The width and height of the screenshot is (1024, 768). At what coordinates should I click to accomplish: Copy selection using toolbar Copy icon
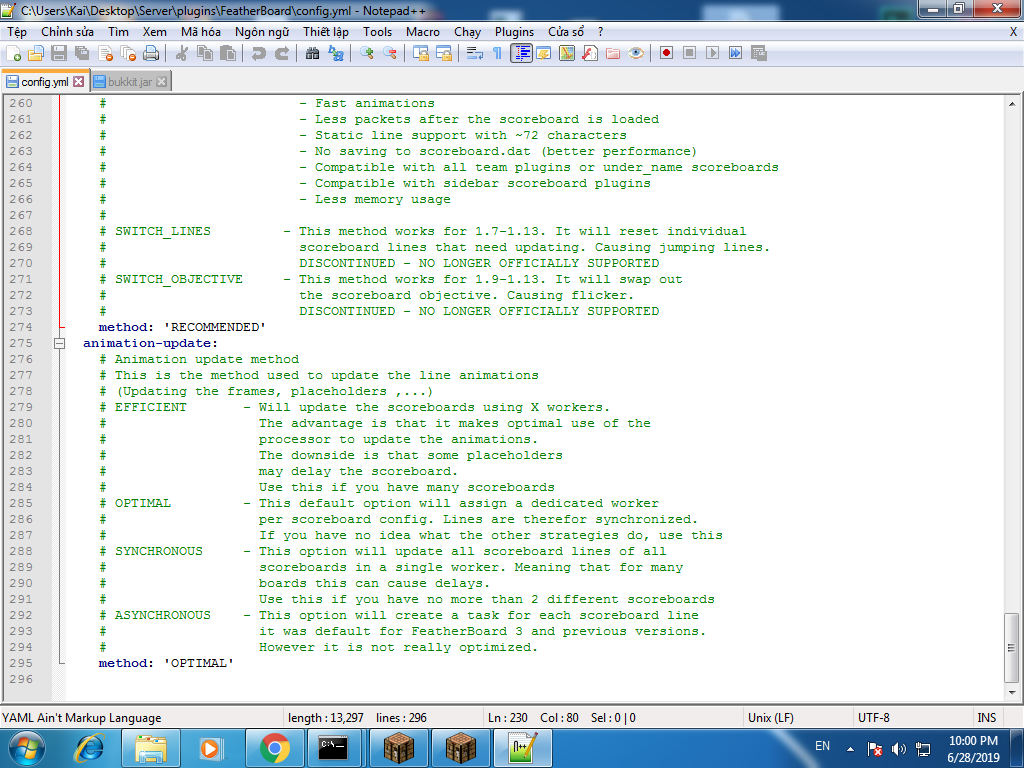[x=205, y=54]
